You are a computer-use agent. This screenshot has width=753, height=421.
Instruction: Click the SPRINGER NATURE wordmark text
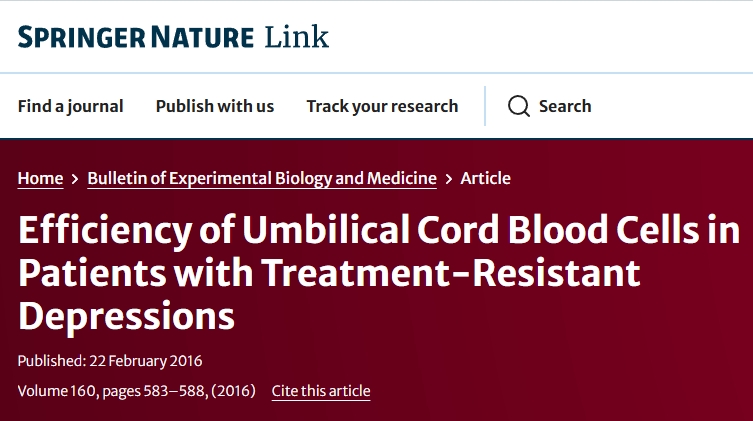pyautogui.click(x=136, y=37)
